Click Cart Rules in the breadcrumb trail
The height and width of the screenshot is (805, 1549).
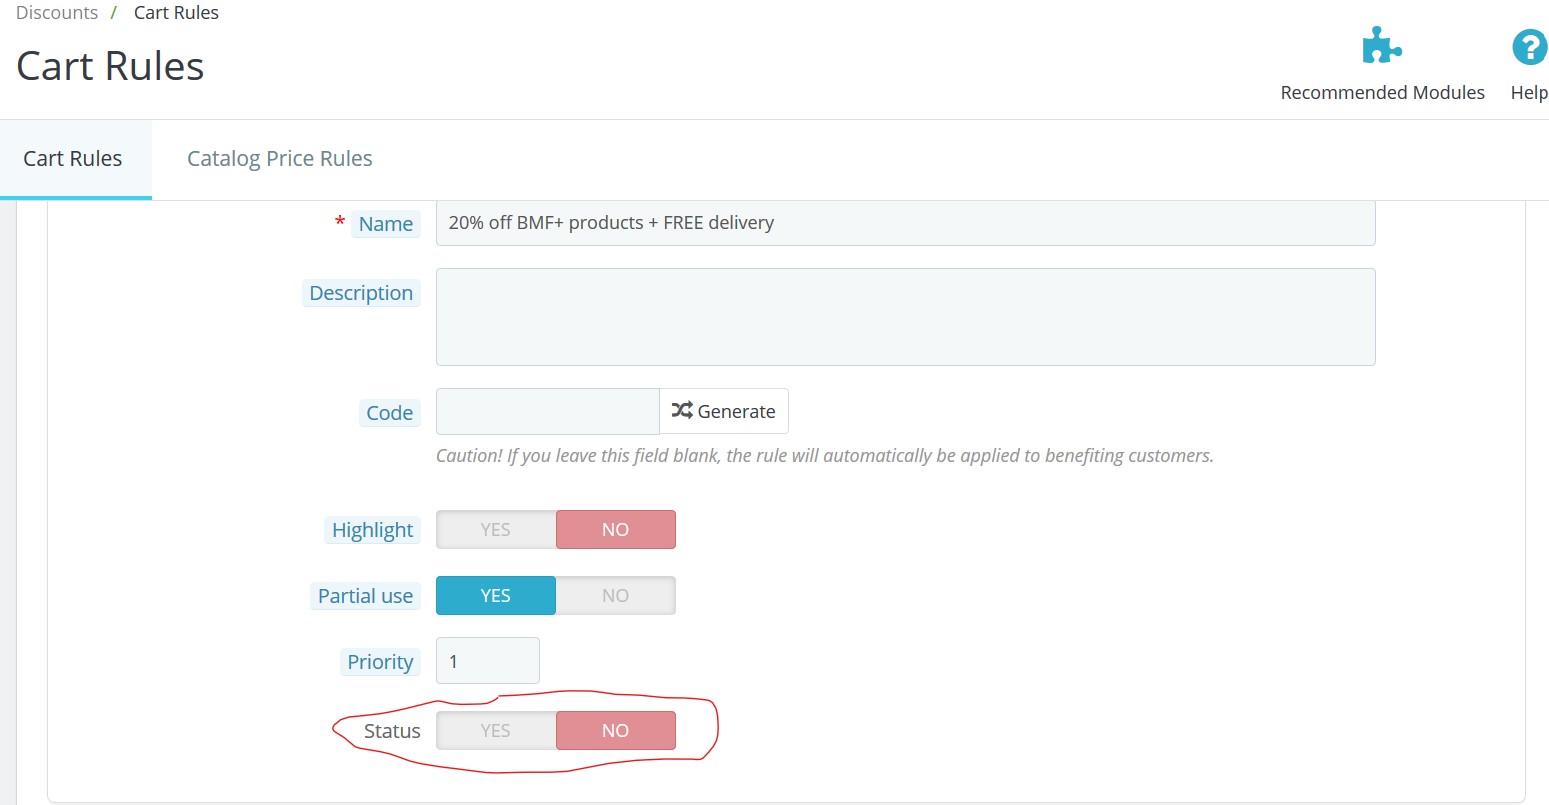(x=176, y=12)
